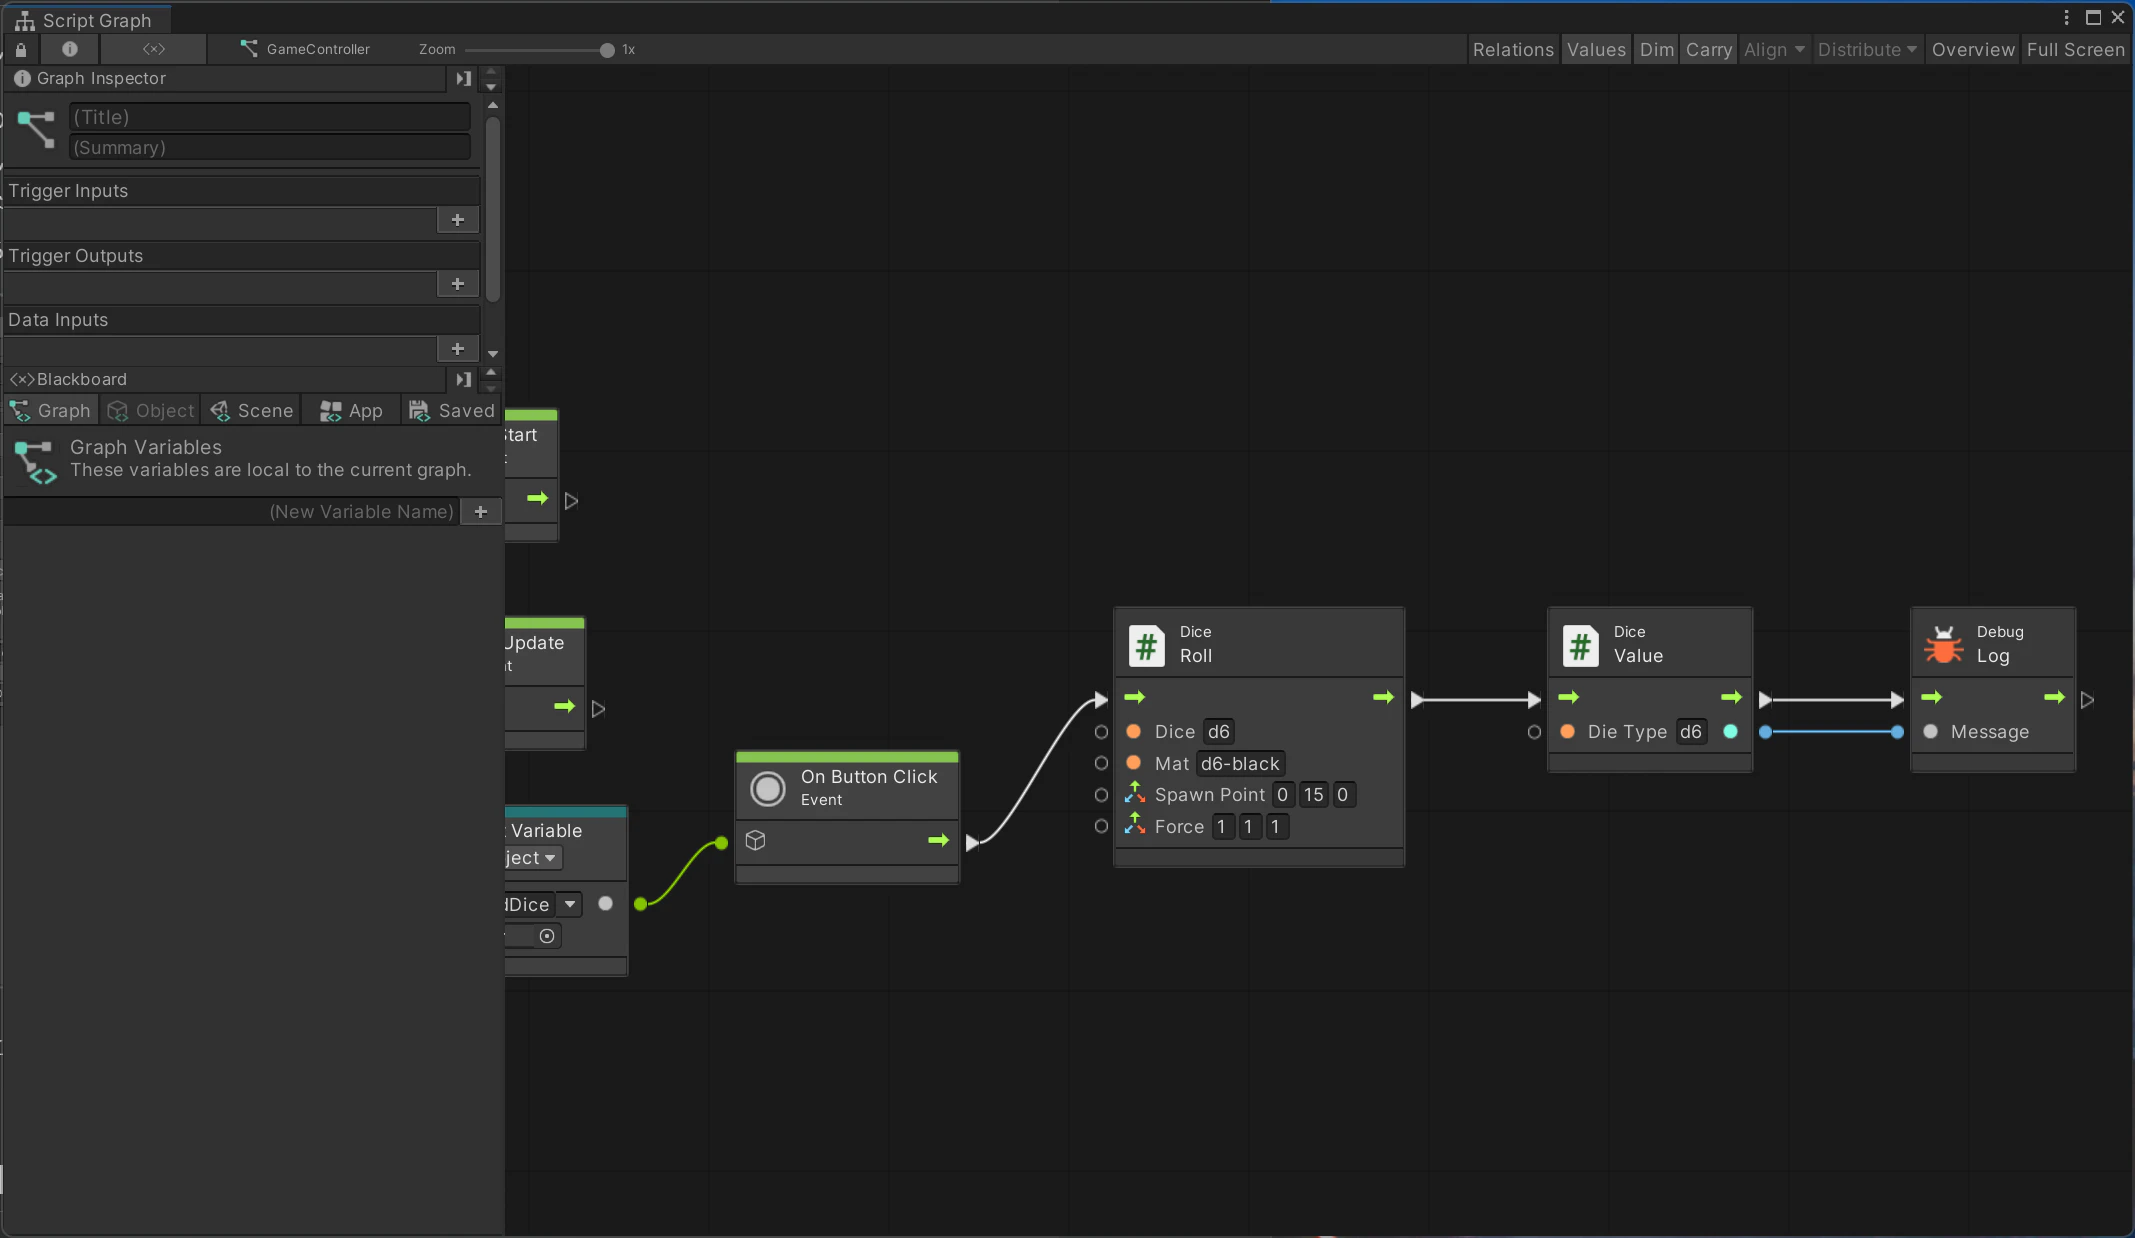Click the New Variable Name field
This screenshot has width=2135, height=1238.
(232, 512)
